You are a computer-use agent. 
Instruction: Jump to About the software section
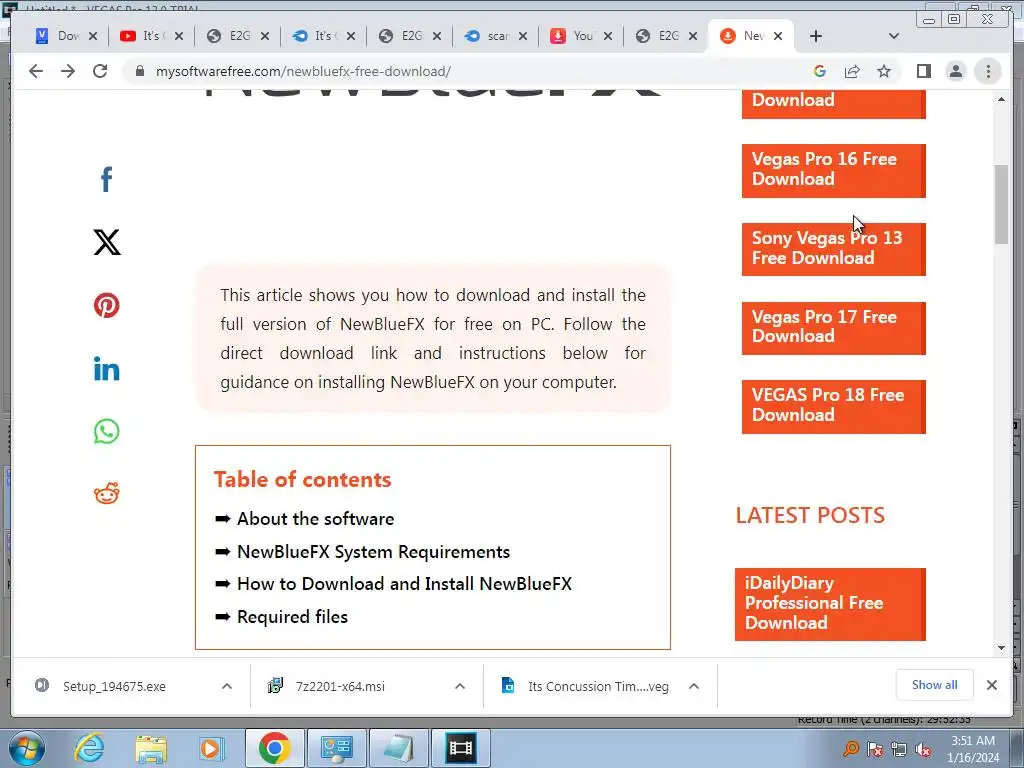[x=315, y=519]
